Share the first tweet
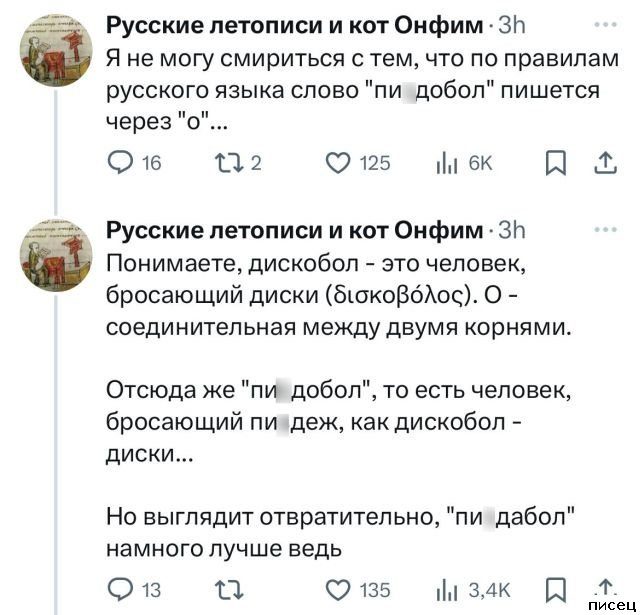This screenshot has height=615, width=640. tap(605, 164)
